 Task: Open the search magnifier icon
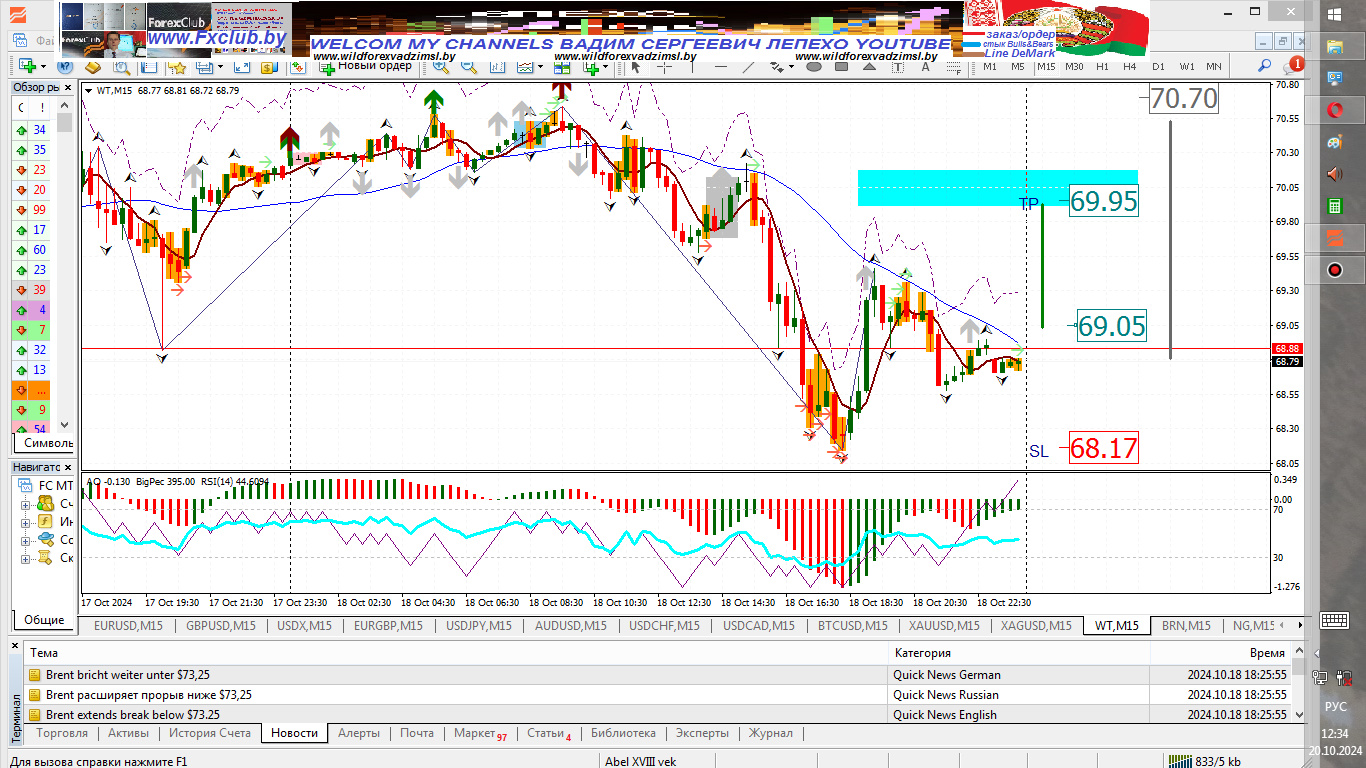click(x=1264, y=66)
